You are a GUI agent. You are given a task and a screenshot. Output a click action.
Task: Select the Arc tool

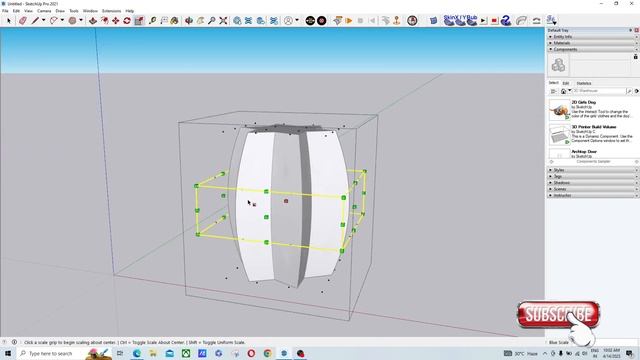click(53, 20)
